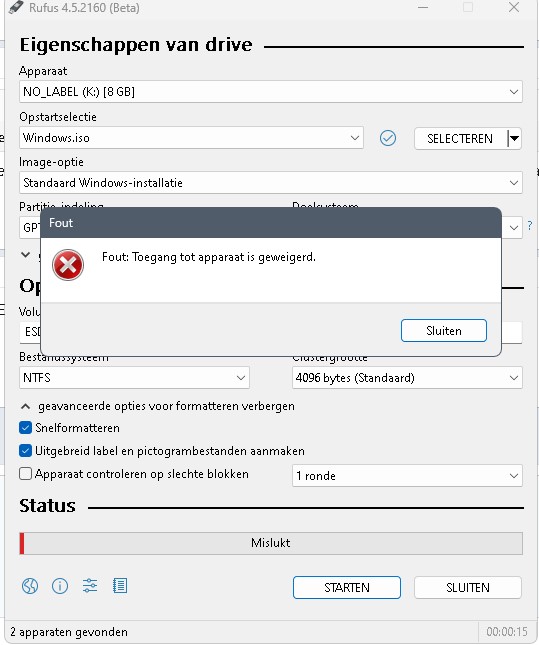Click the red error icon in dialog

pos(68,265)
